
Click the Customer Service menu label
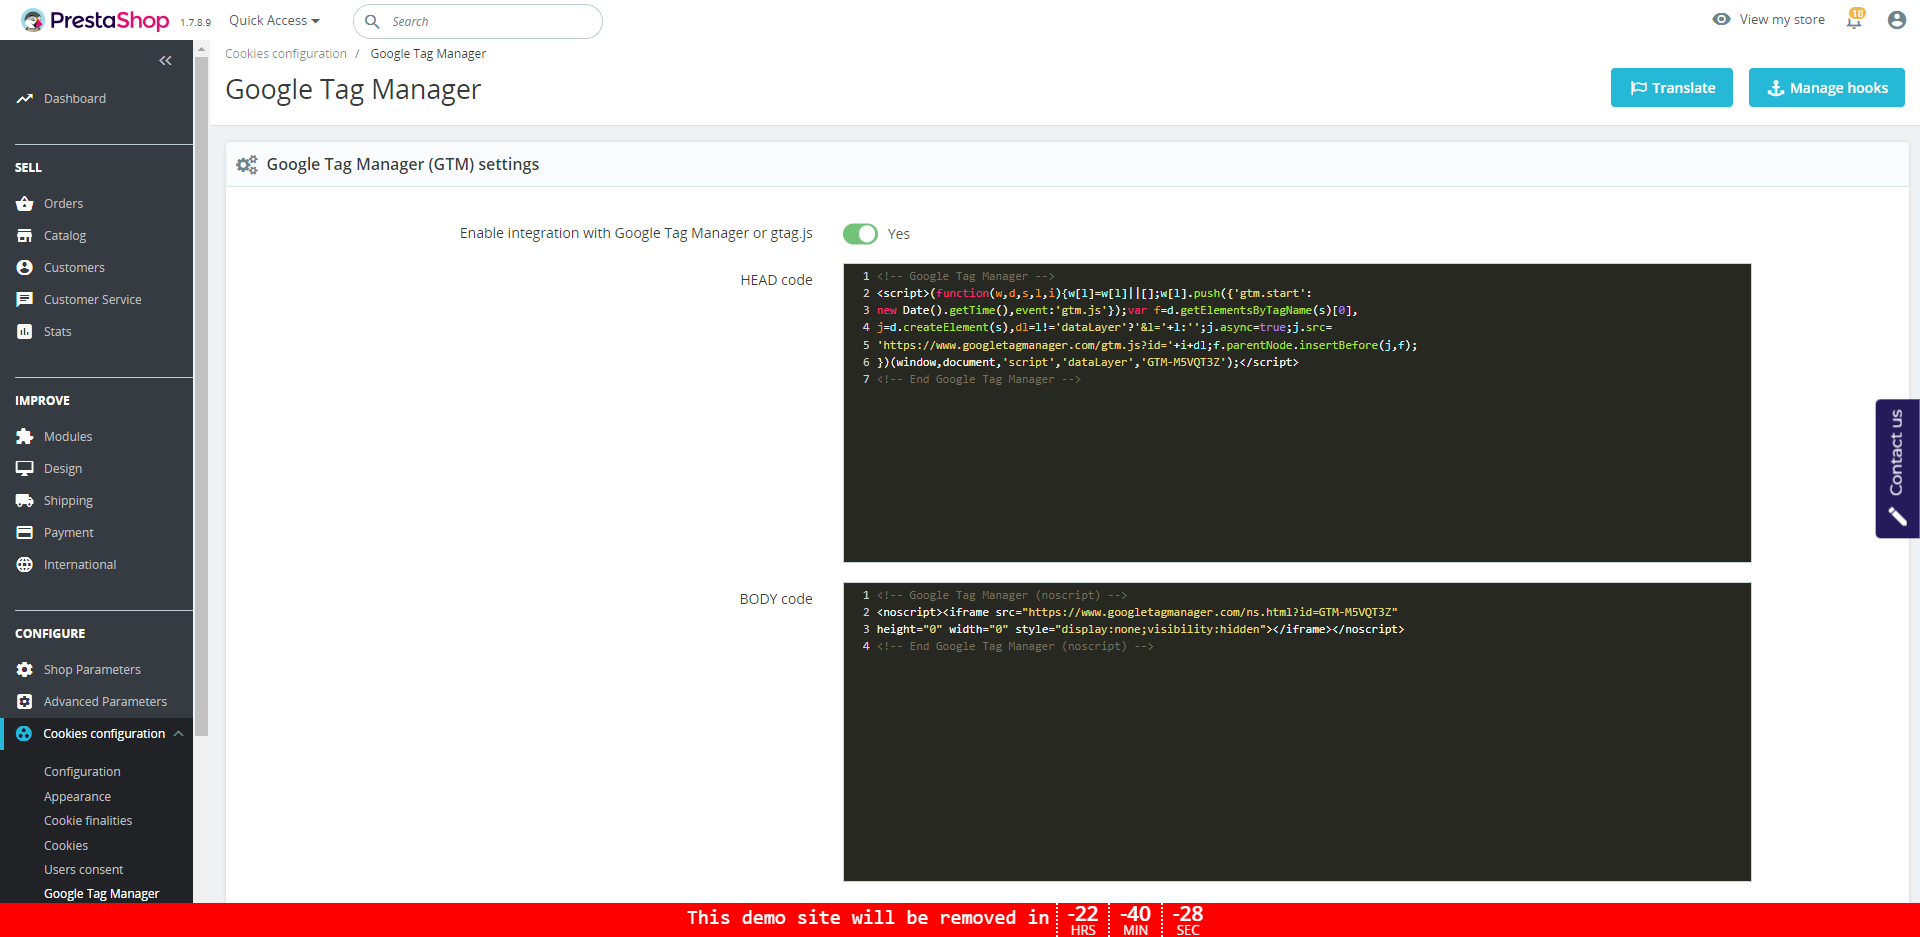[93, 299]
